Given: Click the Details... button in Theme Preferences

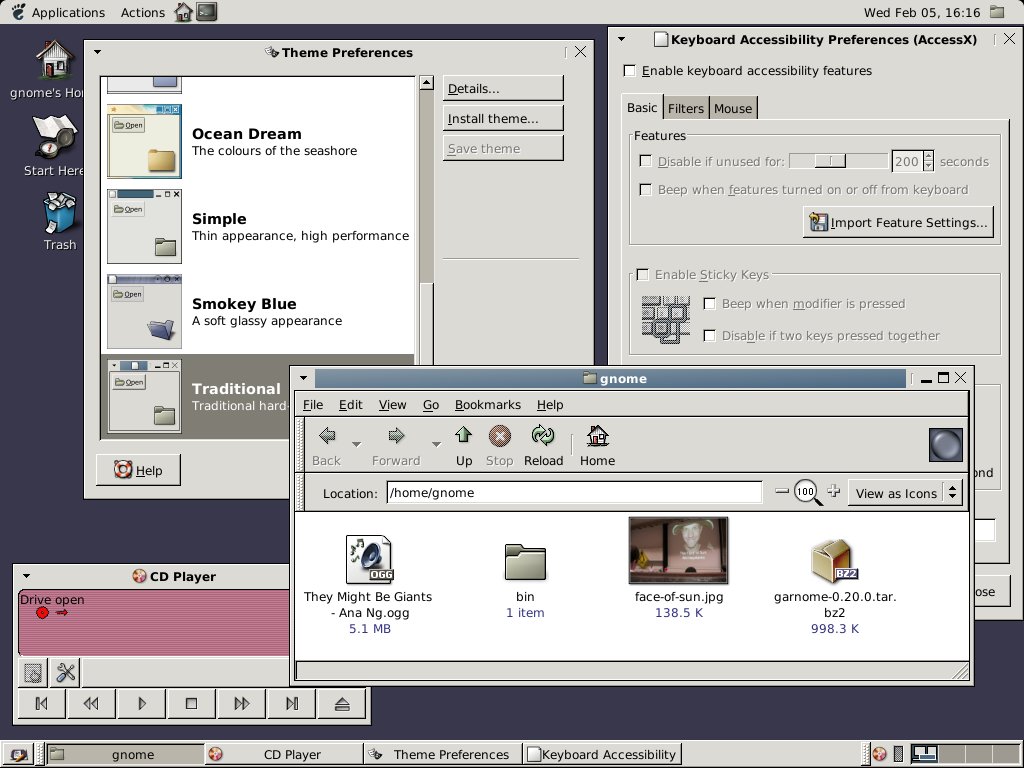Looking at the screenshot, I should pos(503,88).
